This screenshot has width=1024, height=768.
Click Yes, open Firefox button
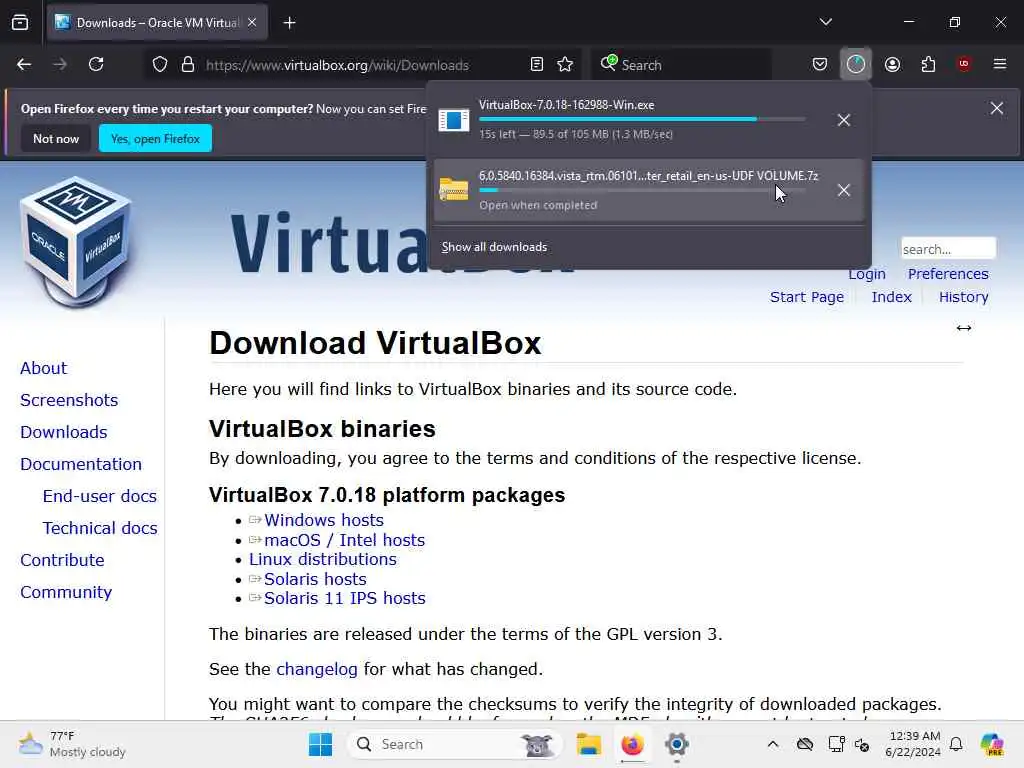[155, 138]
